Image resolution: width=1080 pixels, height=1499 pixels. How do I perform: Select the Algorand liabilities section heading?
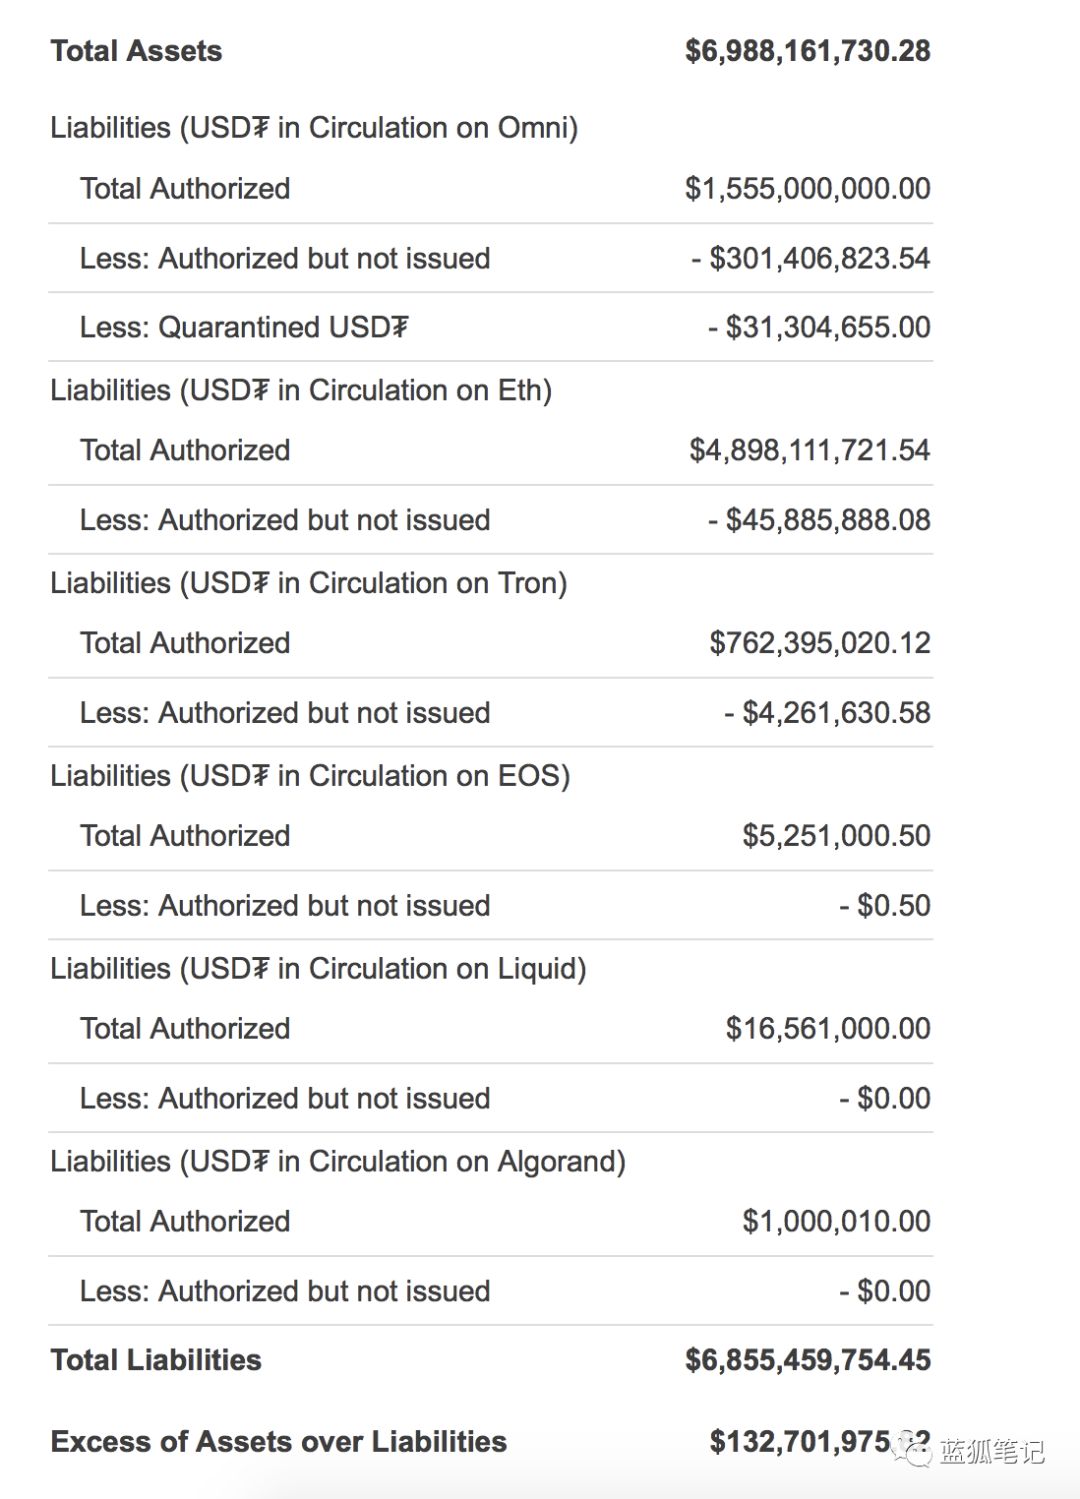tap(338, 1162)
